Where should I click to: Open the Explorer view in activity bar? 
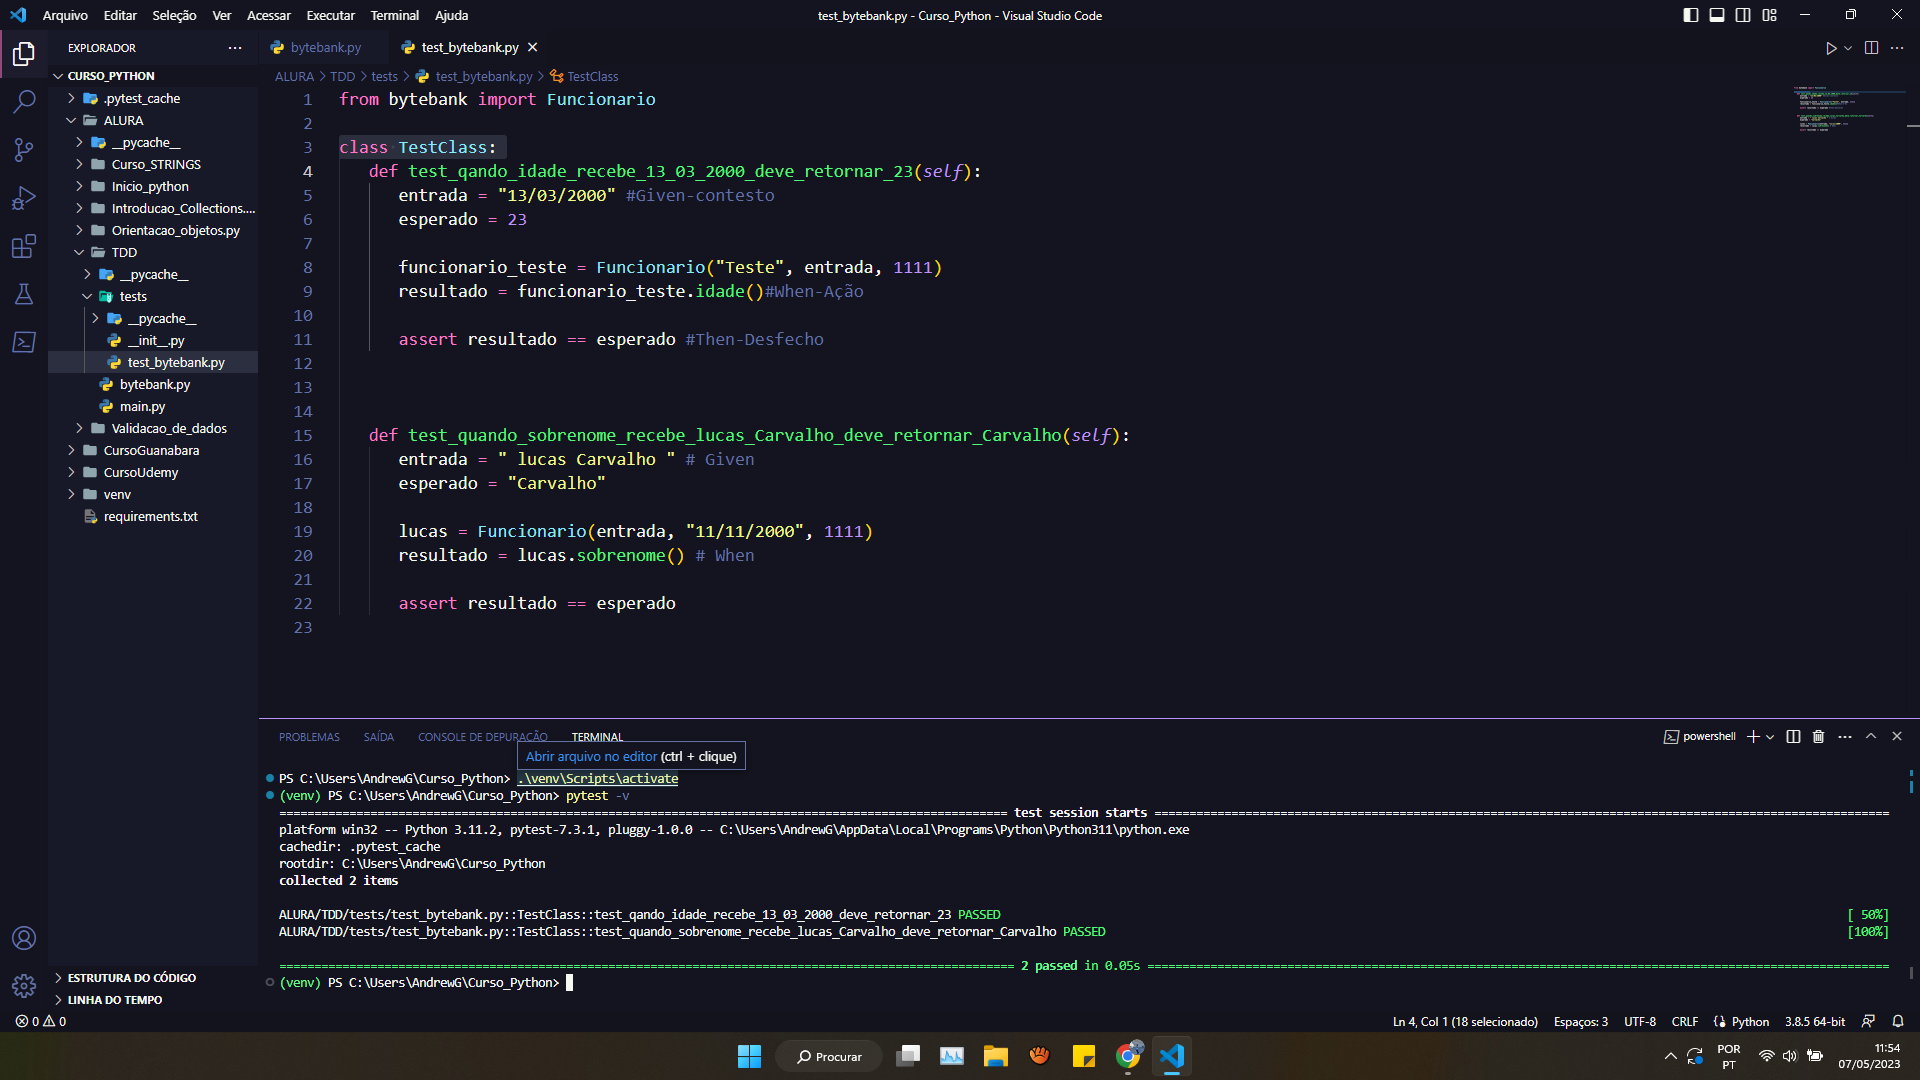[x=24, y=53]
